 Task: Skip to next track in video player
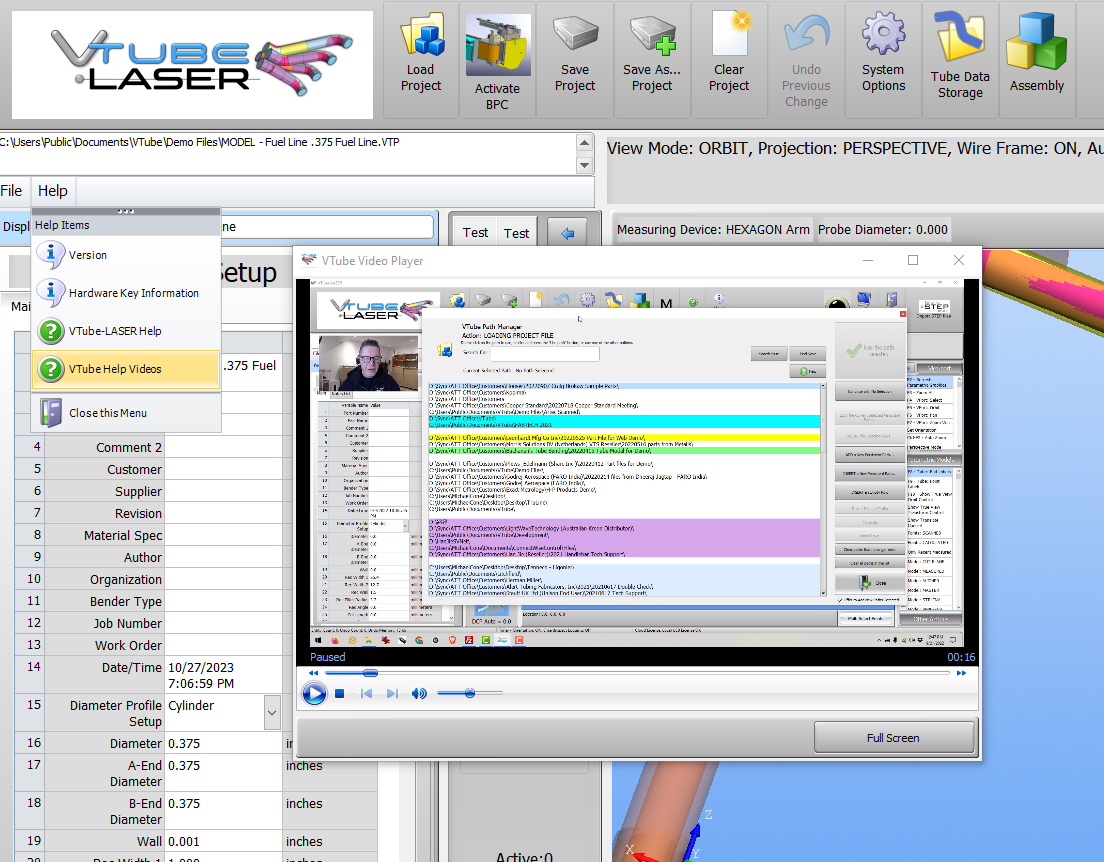[392, 694]
